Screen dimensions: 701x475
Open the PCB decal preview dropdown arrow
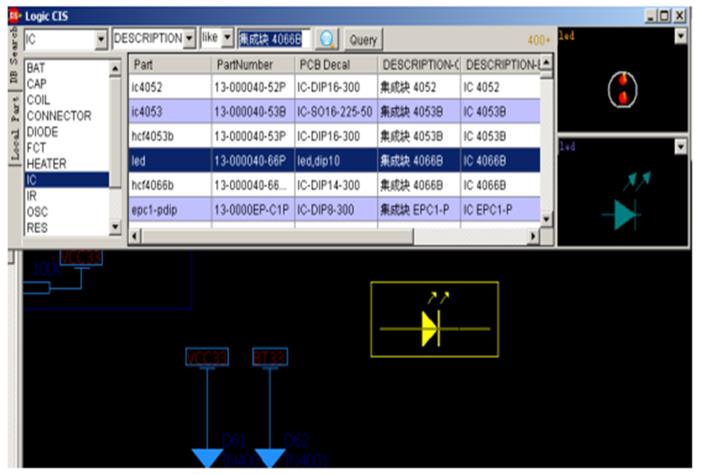[680, 35]
